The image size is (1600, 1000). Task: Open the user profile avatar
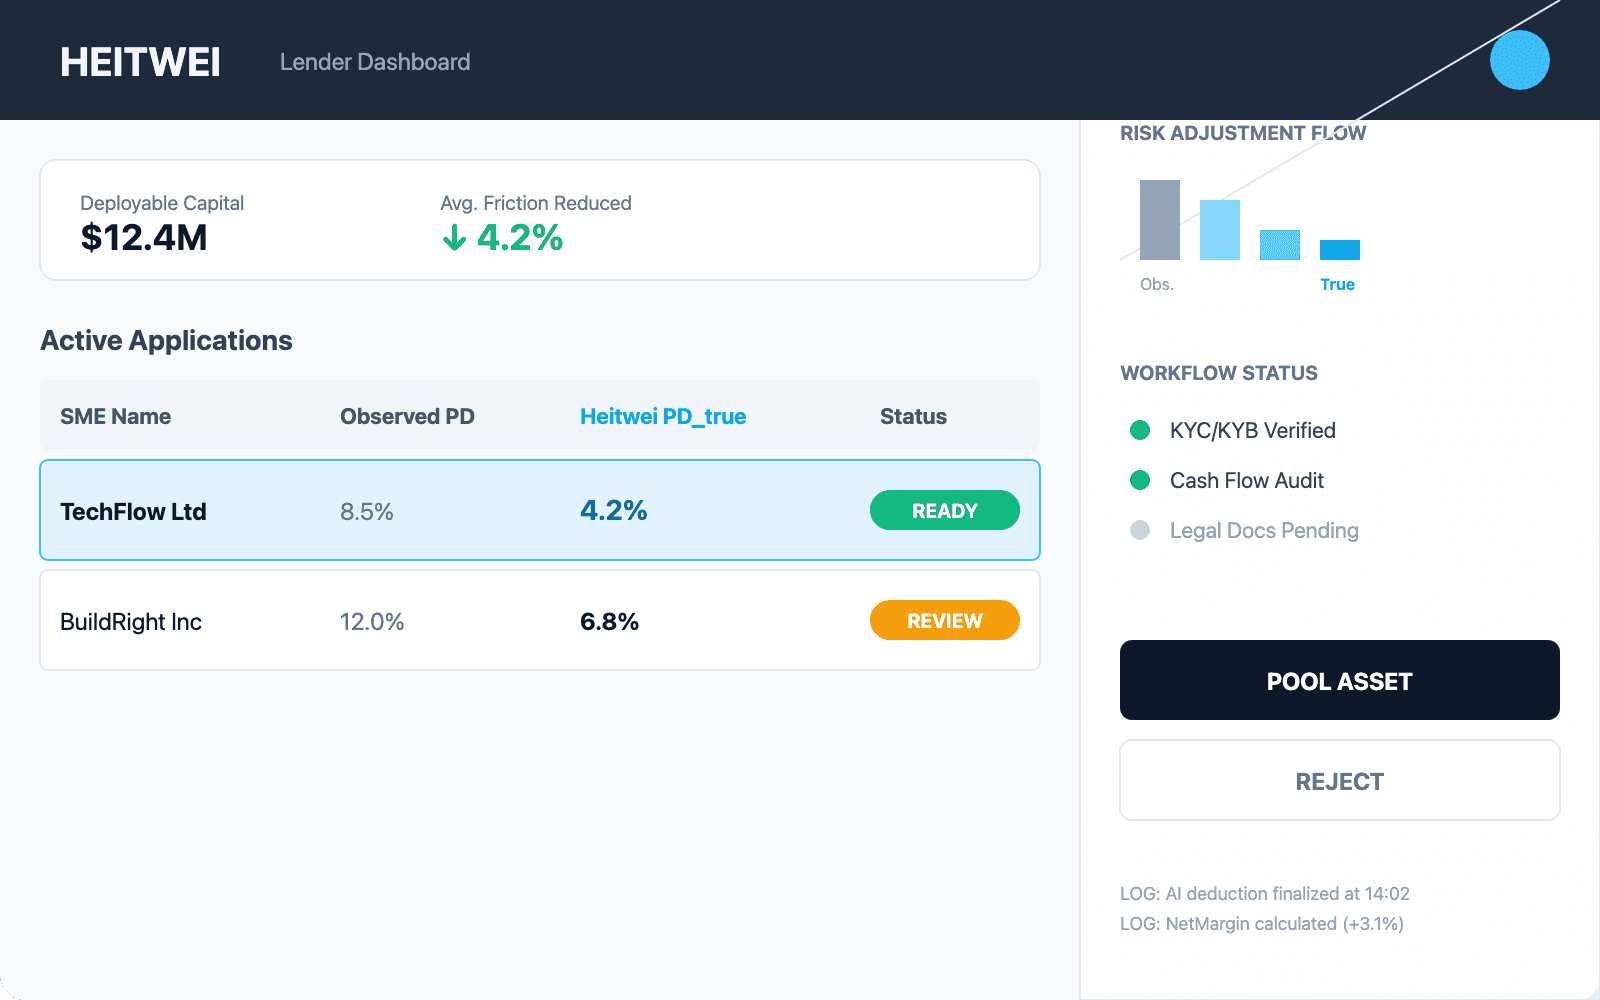1519,60
